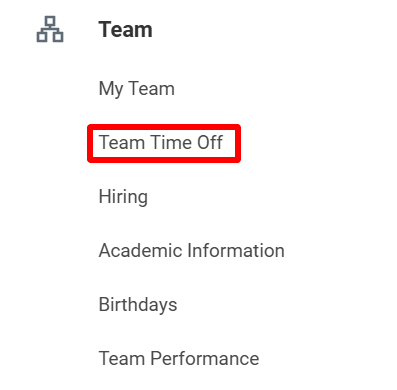Choose Birthdays in the Team menu

tap(138, 305)
